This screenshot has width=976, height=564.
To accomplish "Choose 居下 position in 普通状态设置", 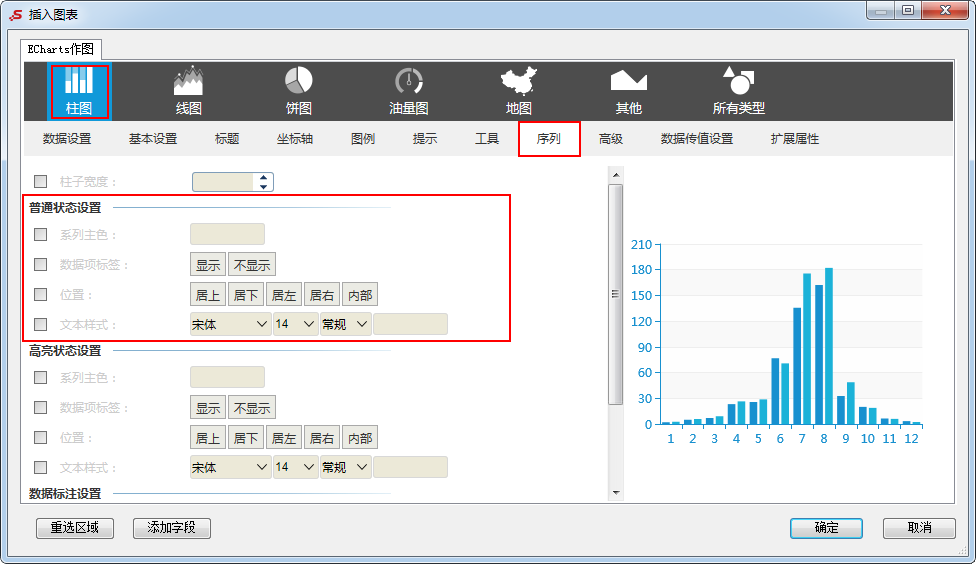I will 246,294.
